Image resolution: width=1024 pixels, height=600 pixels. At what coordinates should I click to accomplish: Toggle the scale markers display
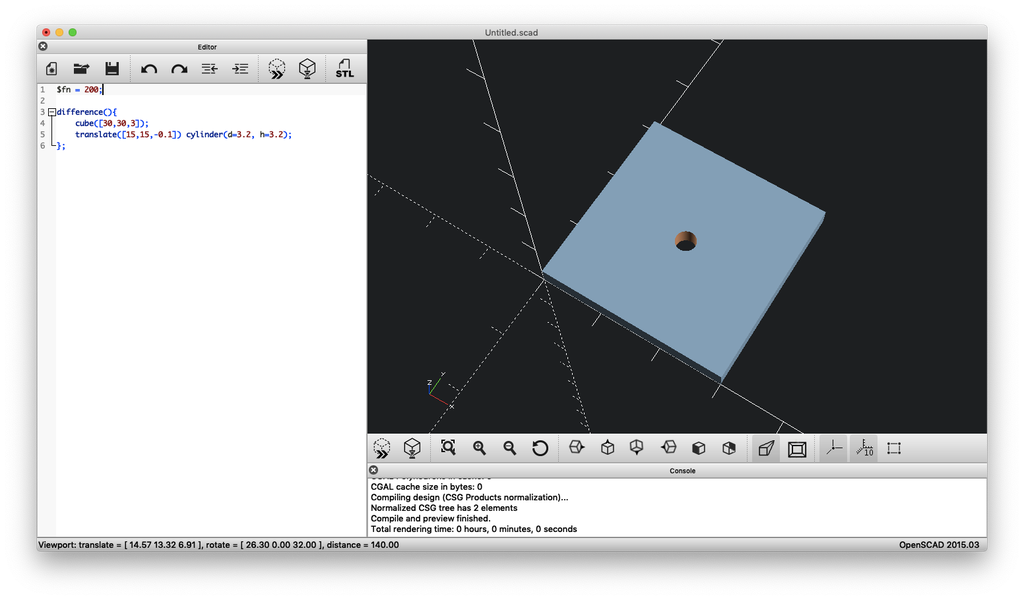pos(864,448)
